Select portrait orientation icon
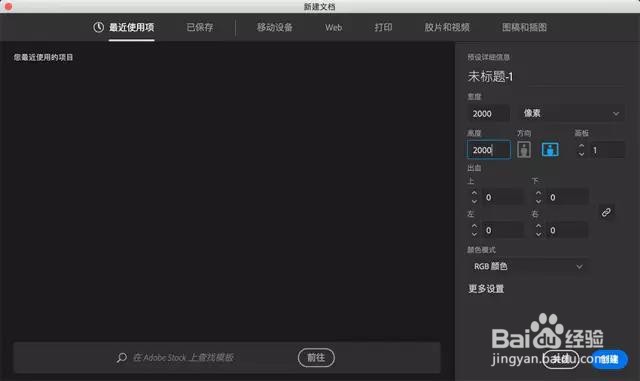 (x=524, y=149)
